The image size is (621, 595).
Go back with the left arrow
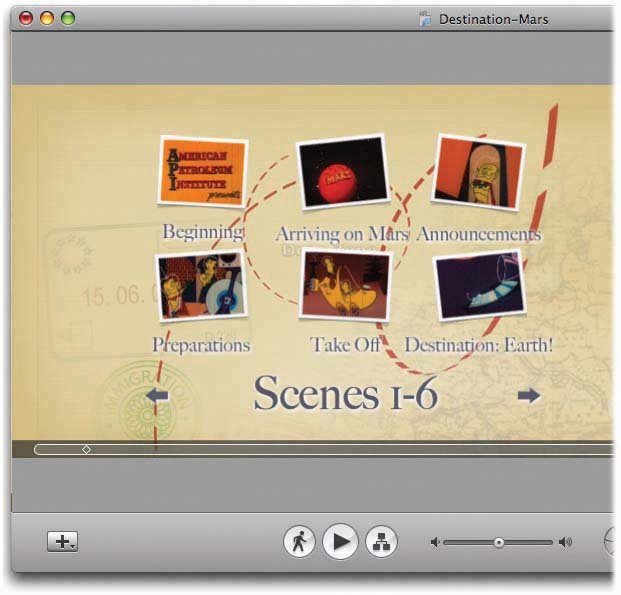(x=157, y=396)
